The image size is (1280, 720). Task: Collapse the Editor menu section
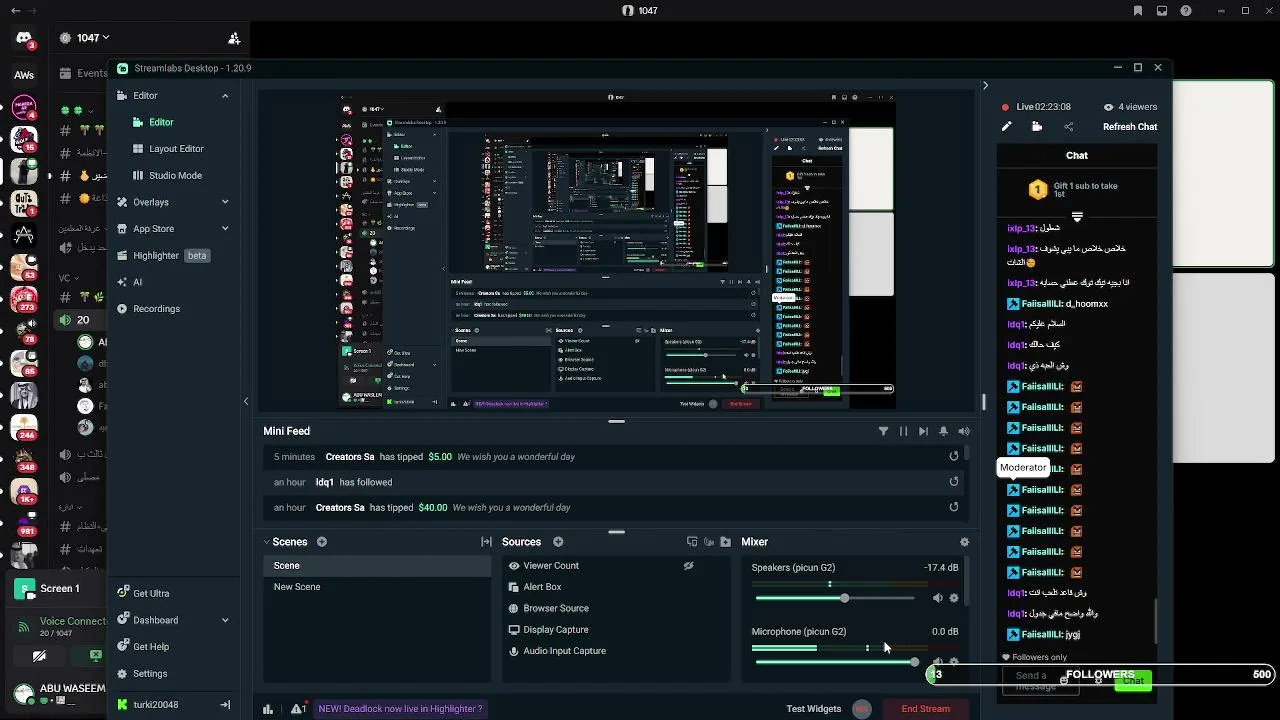pyautogui.click(x=225, y=96)
